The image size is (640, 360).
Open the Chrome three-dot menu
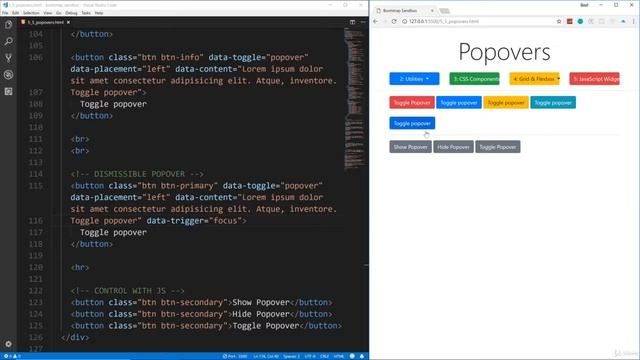click(633, 21)
